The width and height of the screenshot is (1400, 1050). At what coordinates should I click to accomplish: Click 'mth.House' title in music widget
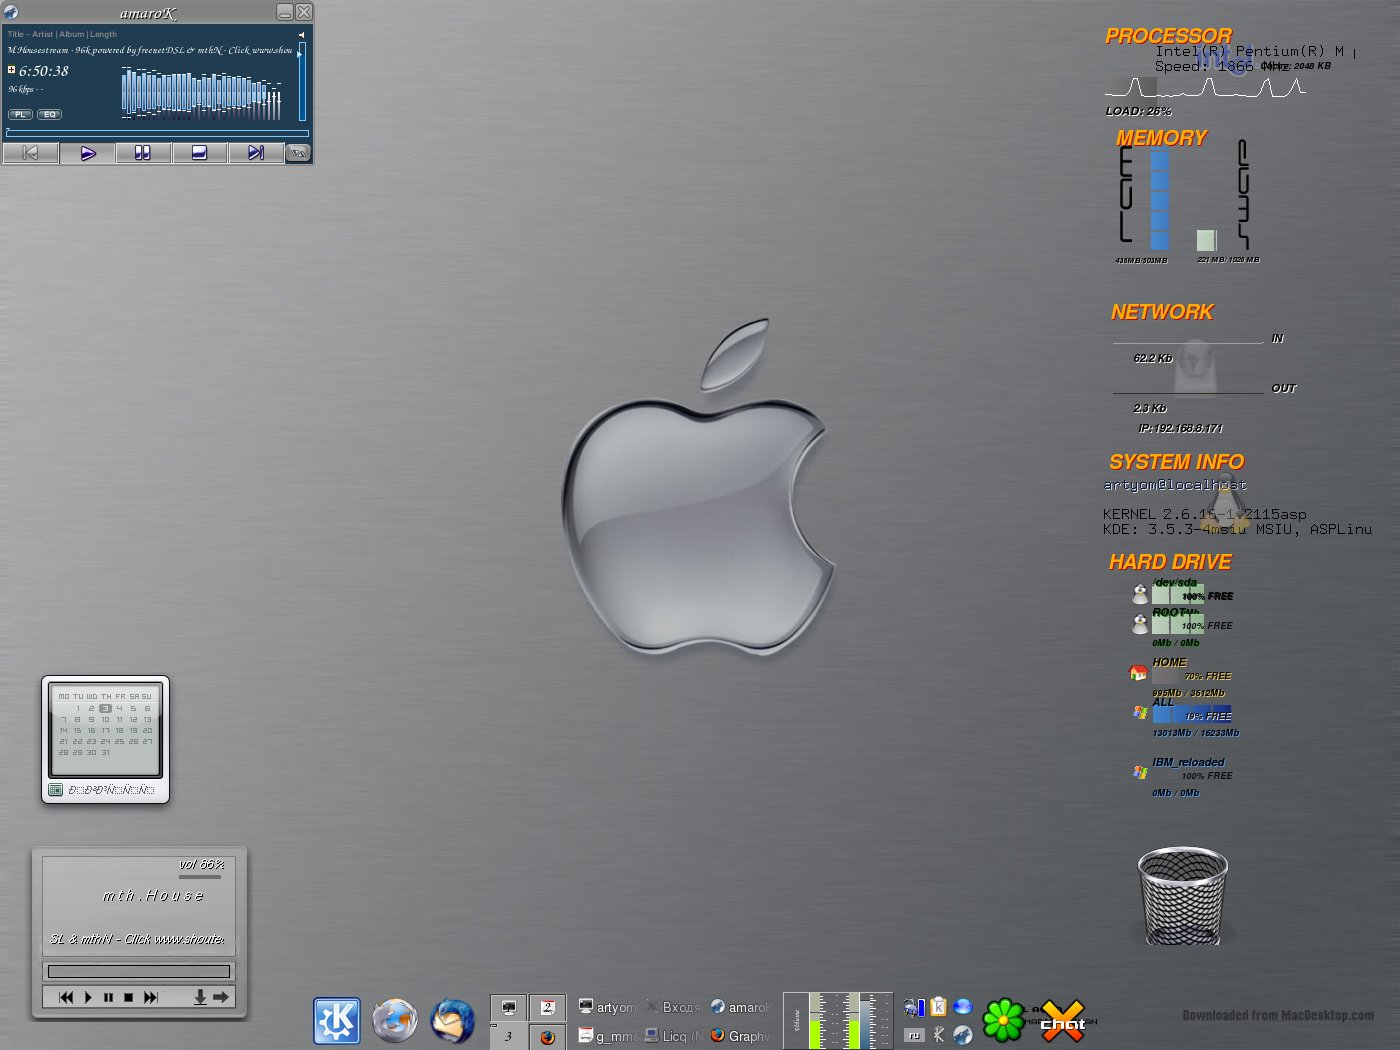click(153, 896)
